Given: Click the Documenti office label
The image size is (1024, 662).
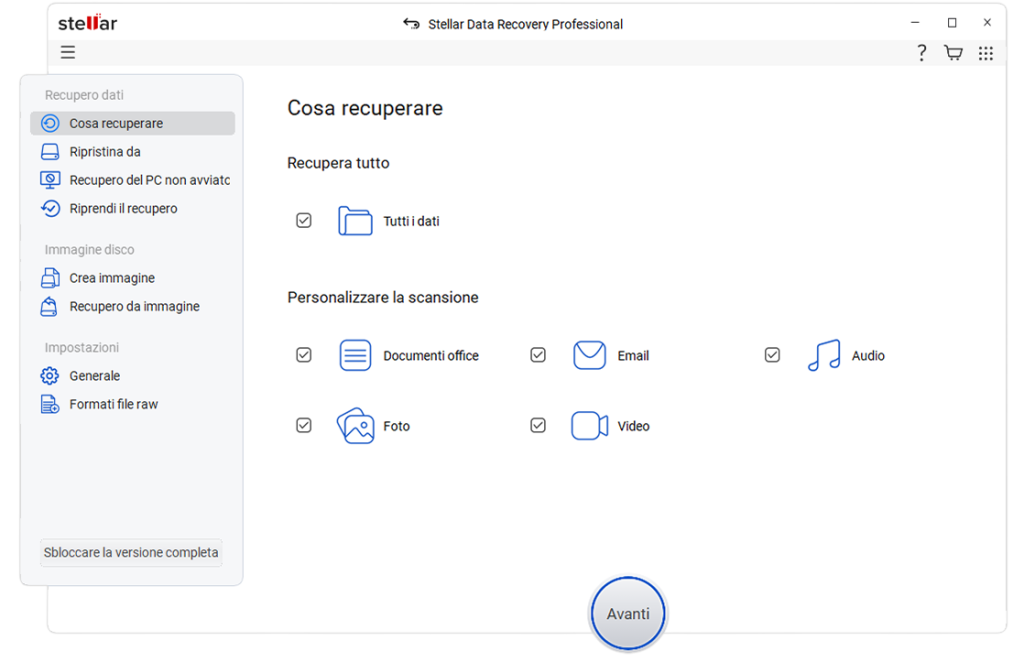Looking at the screenshot, I should point(431,356).
